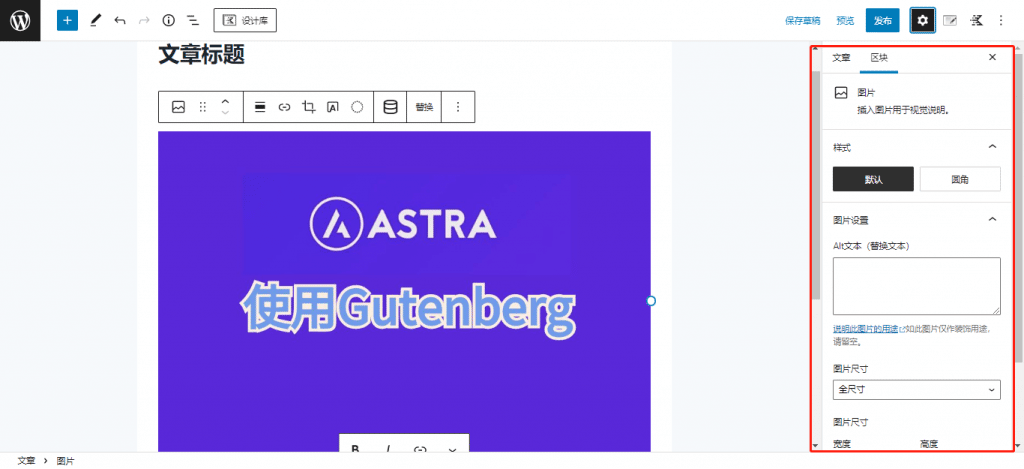Screen dimensions: 1024x469
Task: Click the block drag handle dots
Action: click(x=202, y=107)
